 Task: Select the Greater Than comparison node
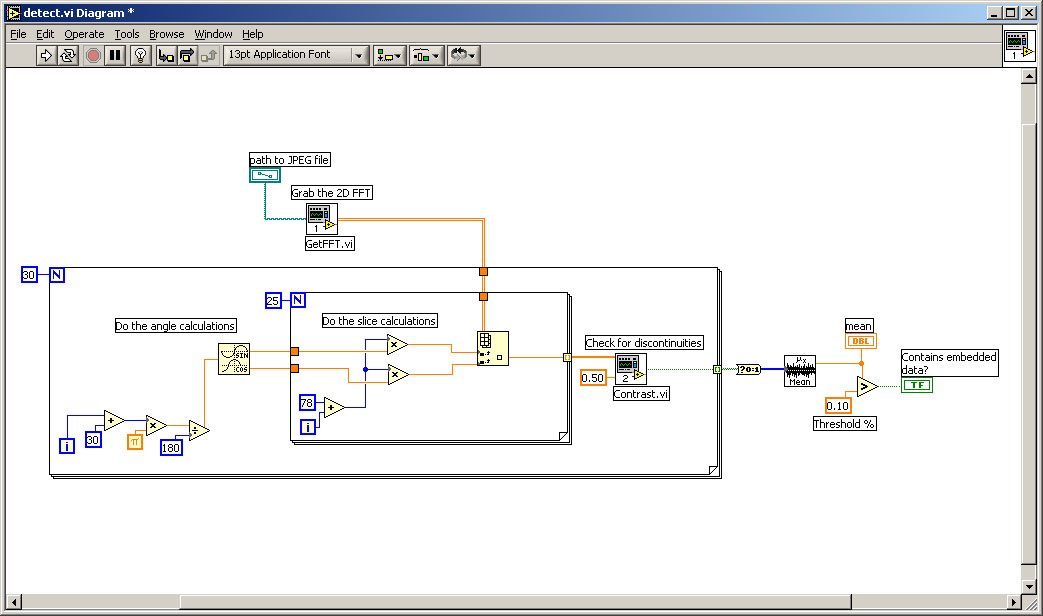(867, 386)
